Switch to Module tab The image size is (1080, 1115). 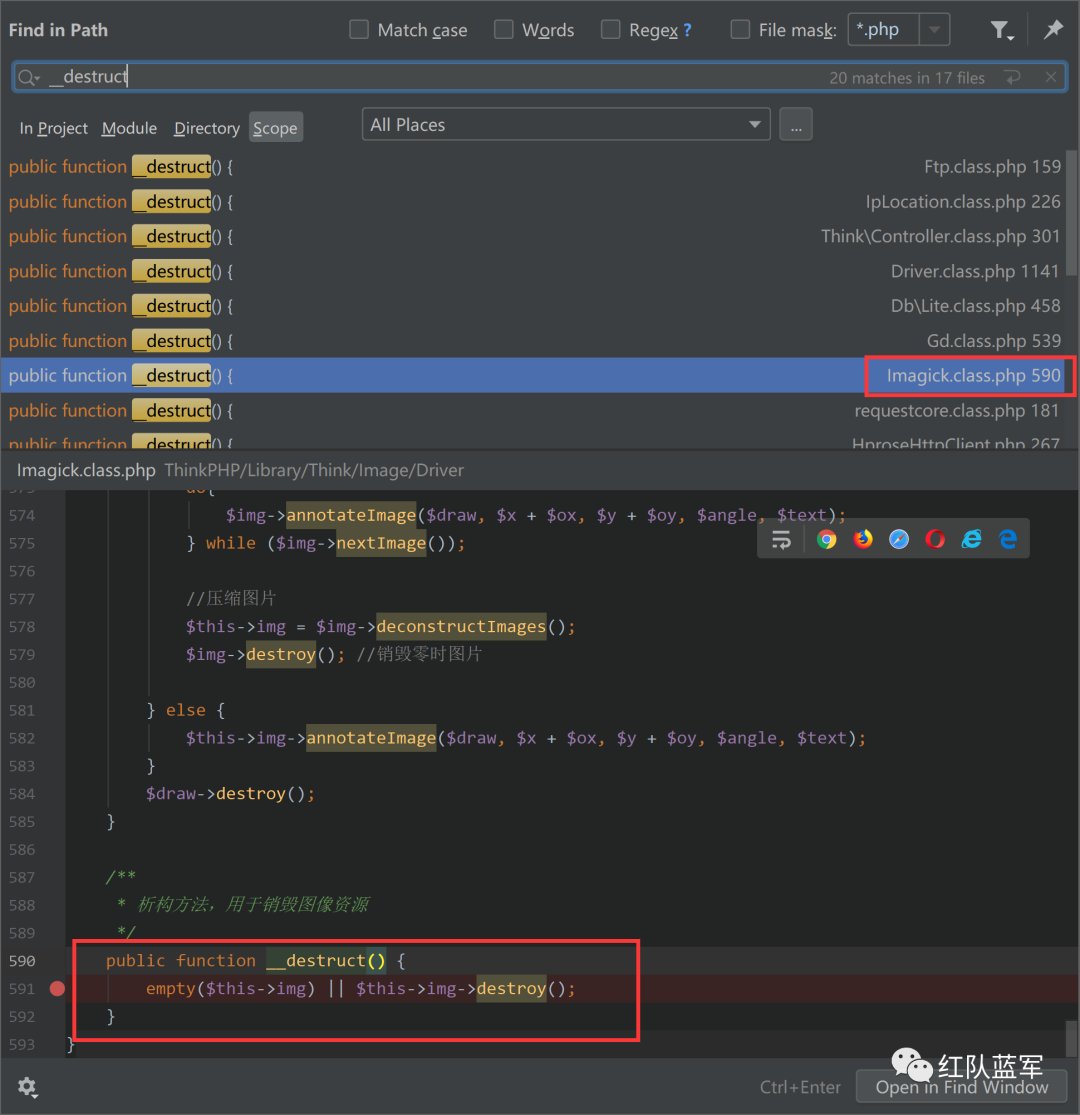coord(129,128)
